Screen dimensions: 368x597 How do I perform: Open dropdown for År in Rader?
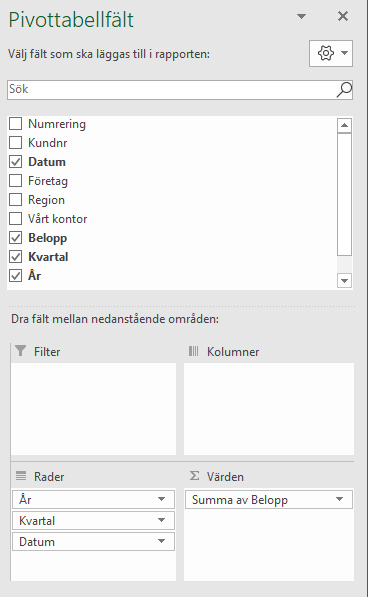[x=161, y=499]
